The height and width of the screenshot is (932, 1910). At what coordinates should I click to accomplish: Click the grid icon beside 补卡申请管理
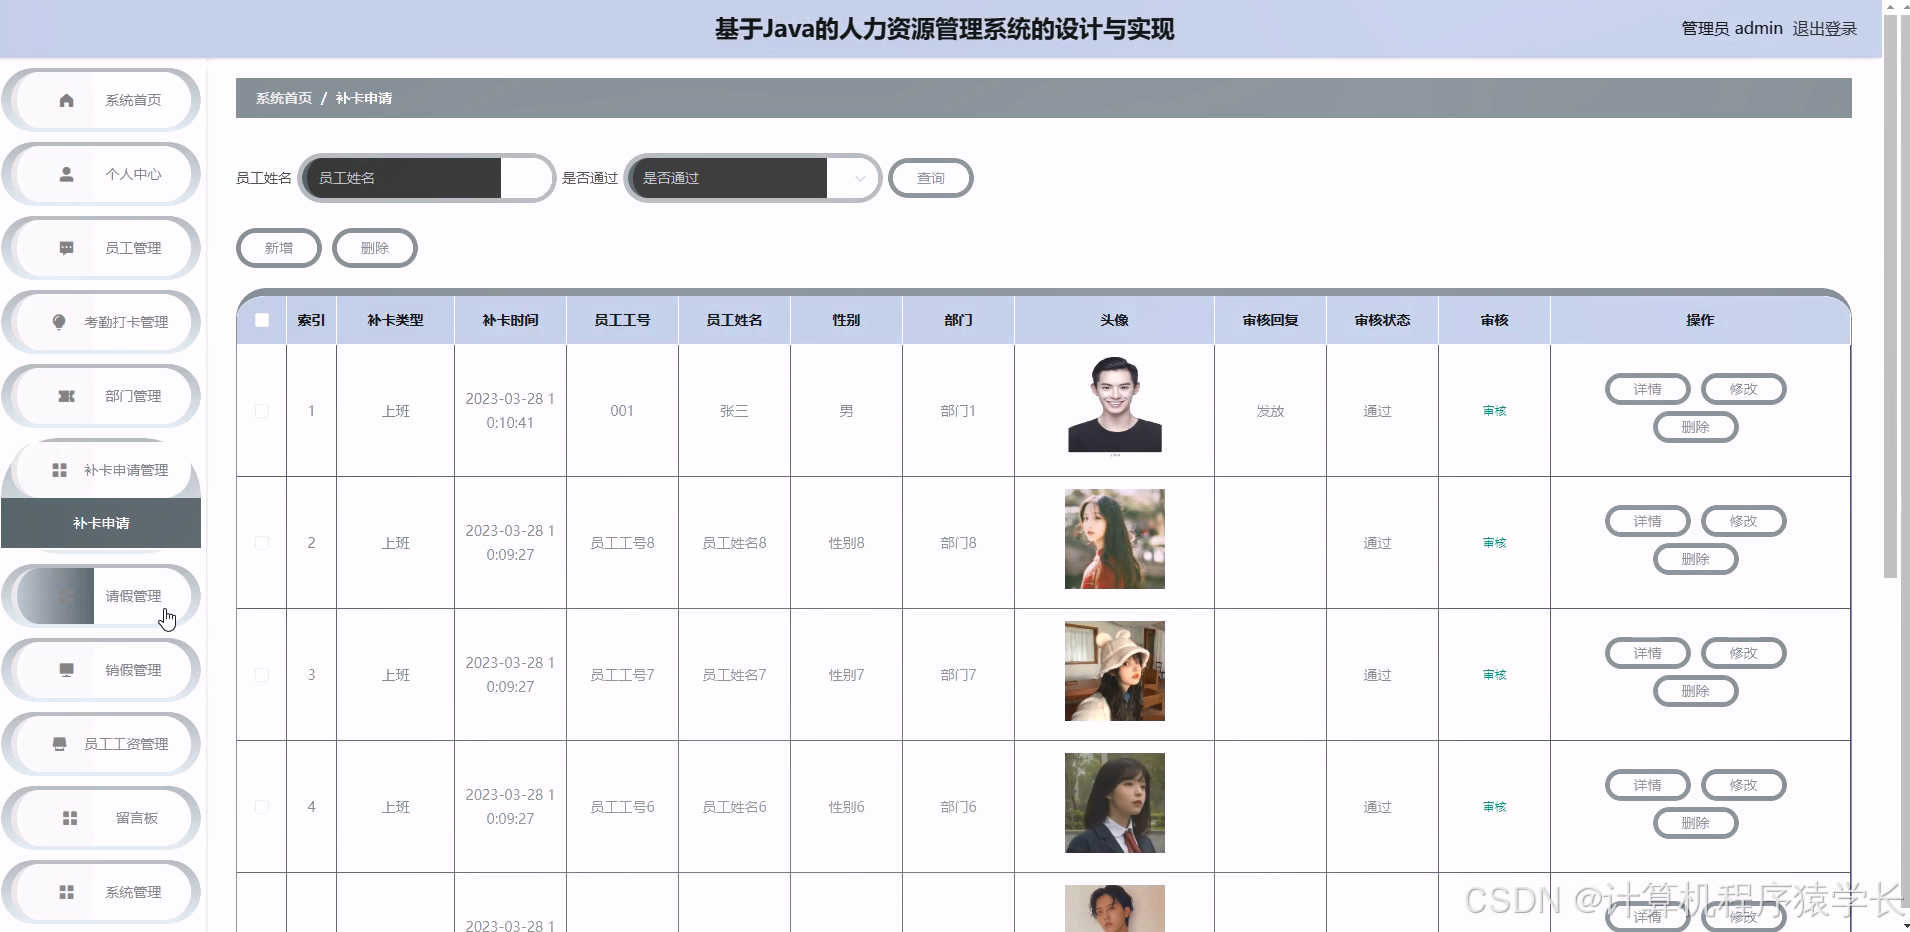pyautogui.click(x=59, y=470)
